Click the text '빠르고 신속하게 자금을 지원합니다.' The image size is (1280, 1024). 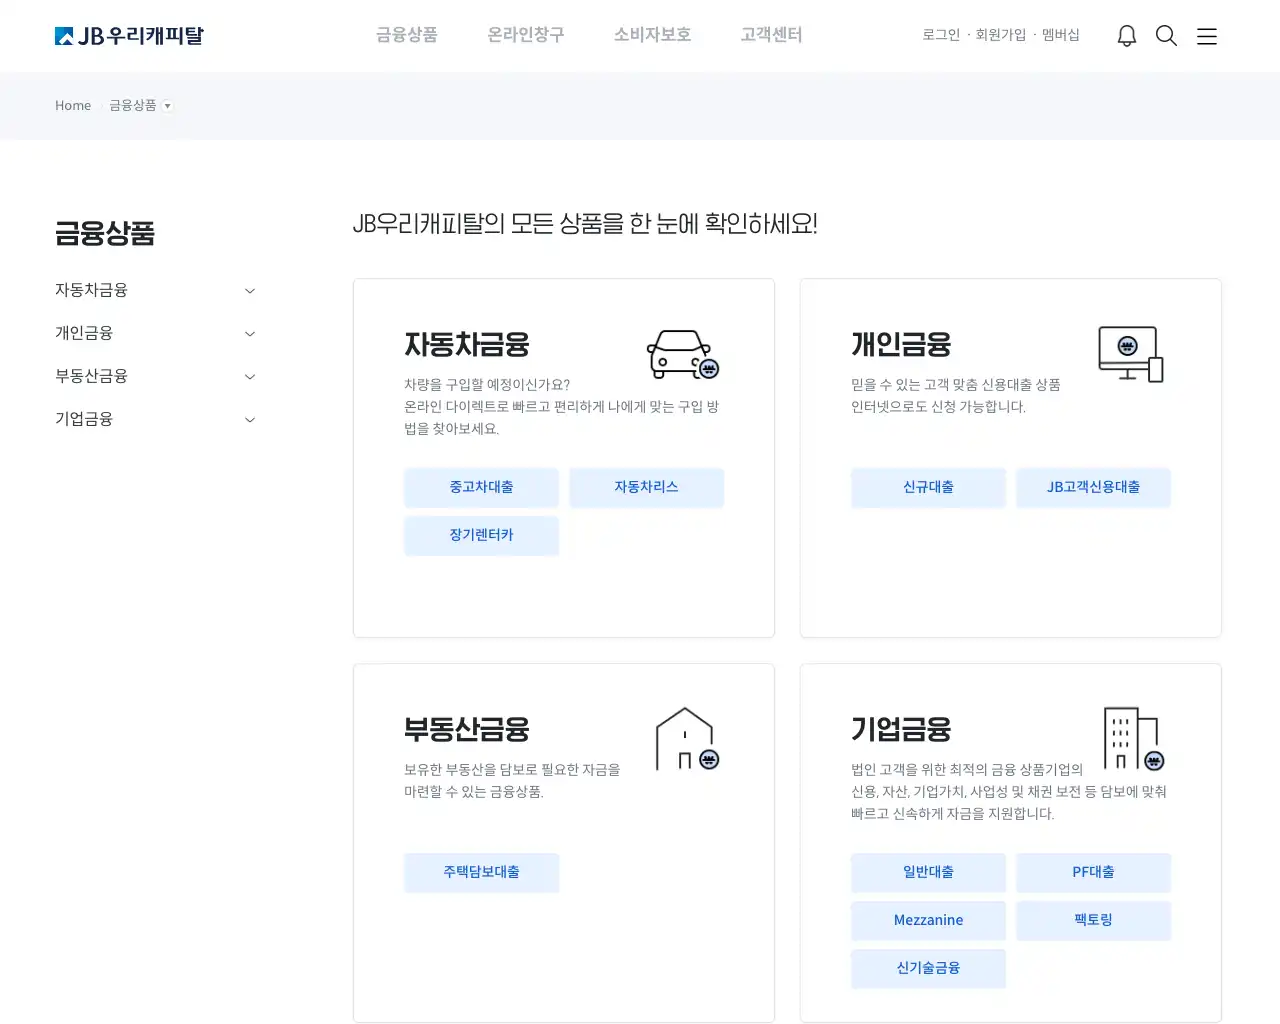(x=953, y=814)
